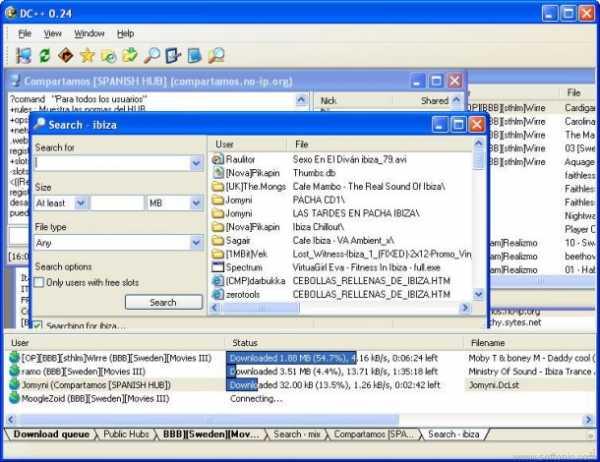Enable Only users with free slots
The image size is (600, 462).
pyautogui.click(x=39, y=282)
